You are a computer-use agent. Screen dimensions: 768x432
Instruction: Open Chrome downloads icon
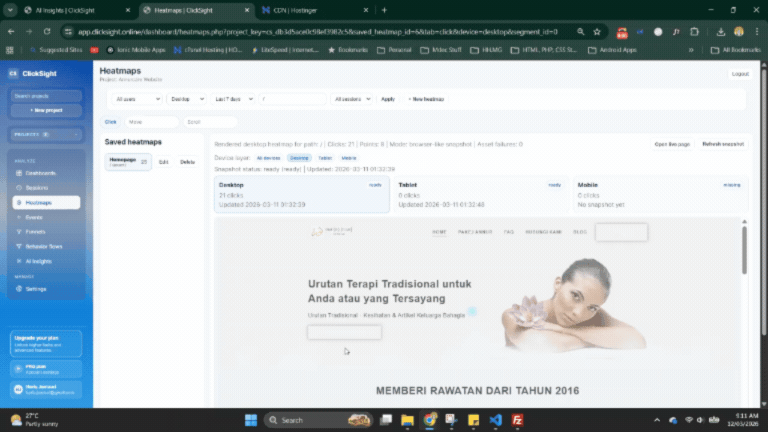coord(720,31)
